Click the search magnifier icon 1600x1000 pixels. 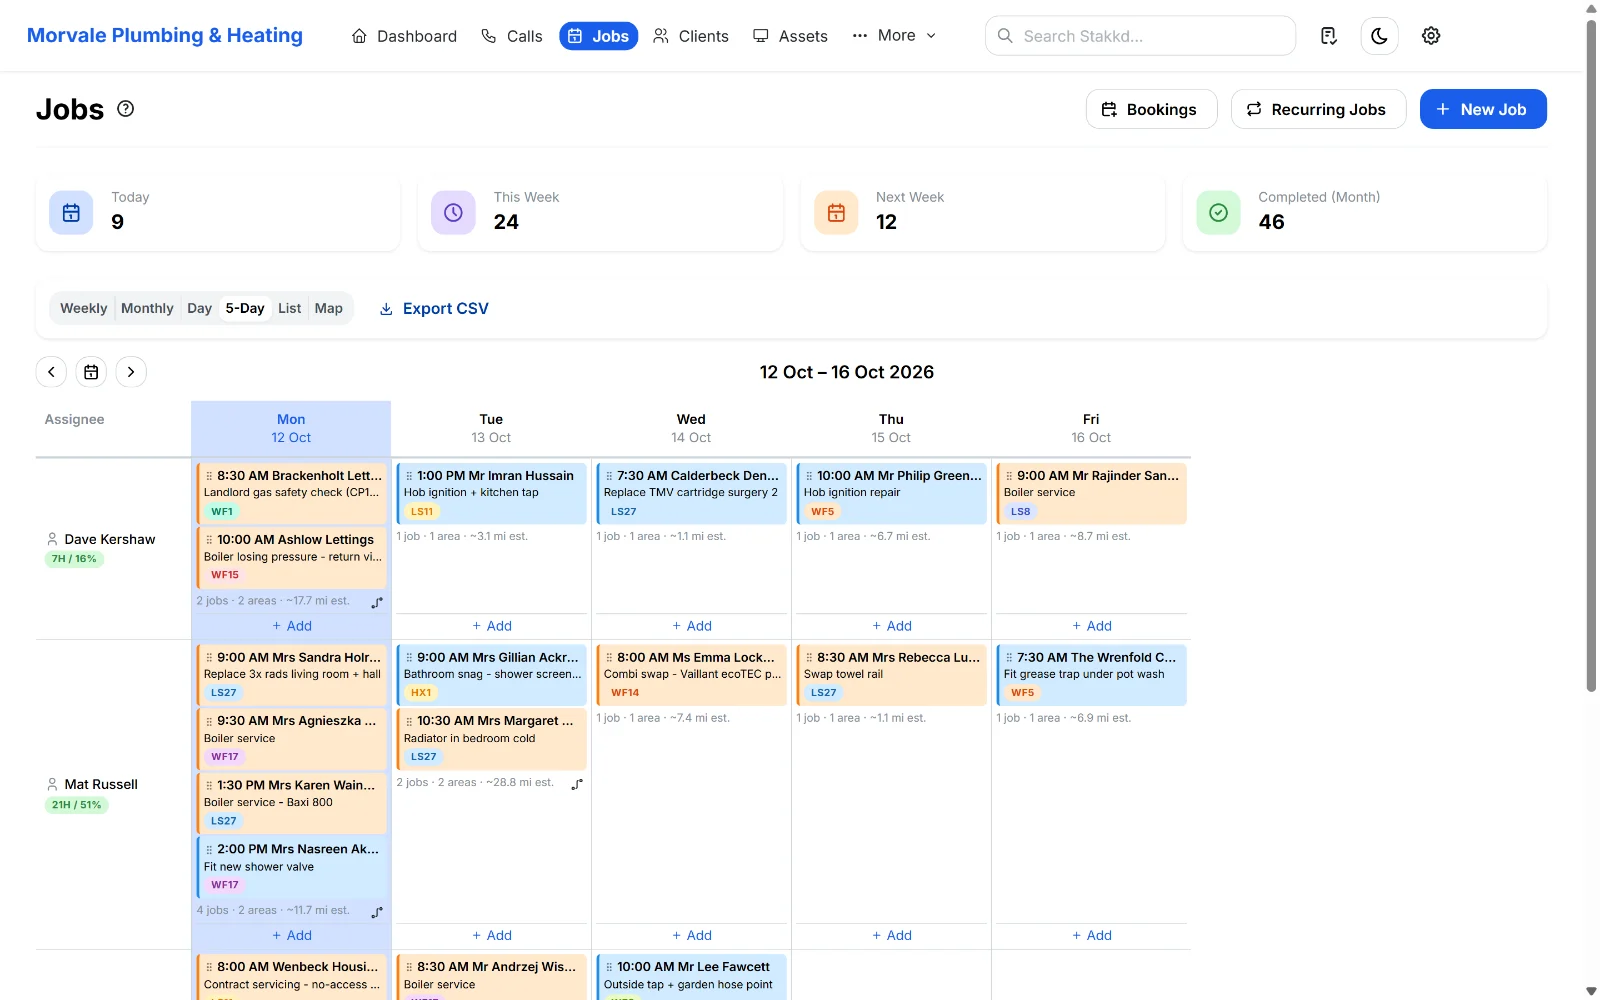click(x=1005, y=36)
